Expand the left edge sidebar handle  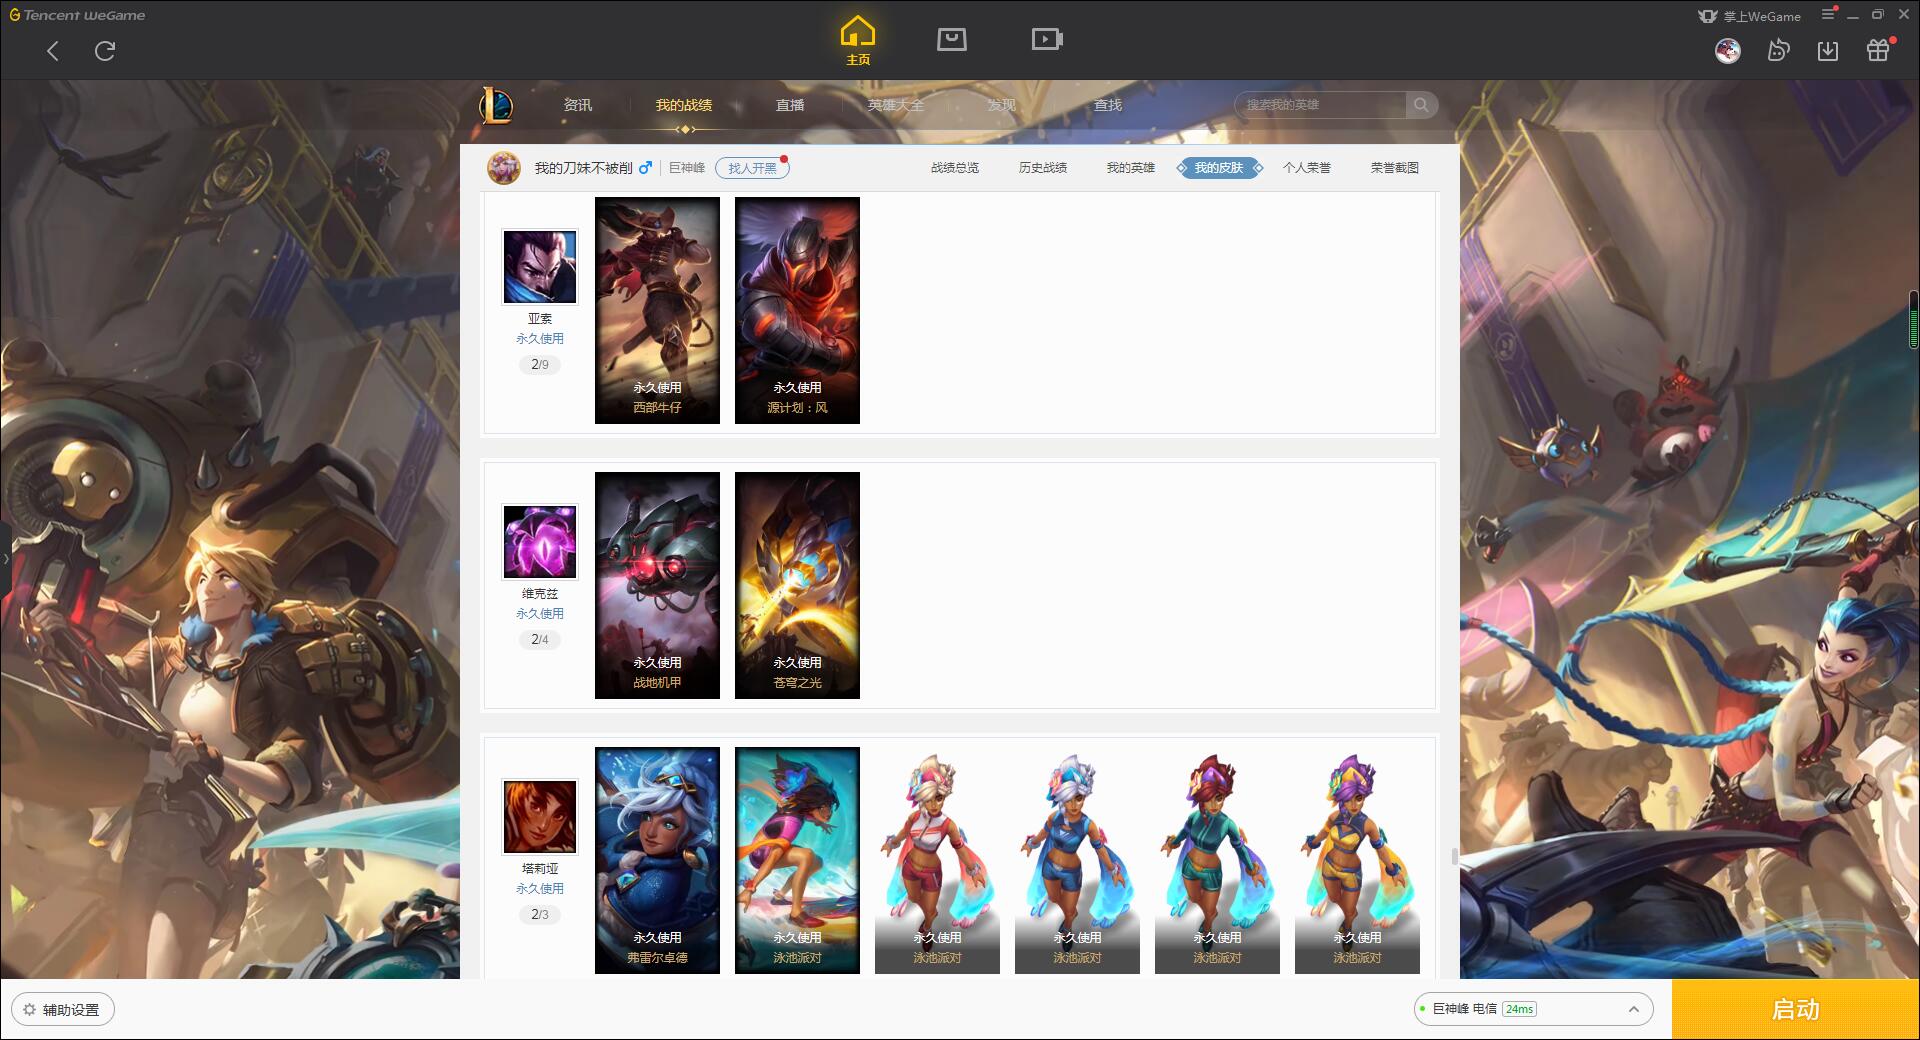(5, 558)
